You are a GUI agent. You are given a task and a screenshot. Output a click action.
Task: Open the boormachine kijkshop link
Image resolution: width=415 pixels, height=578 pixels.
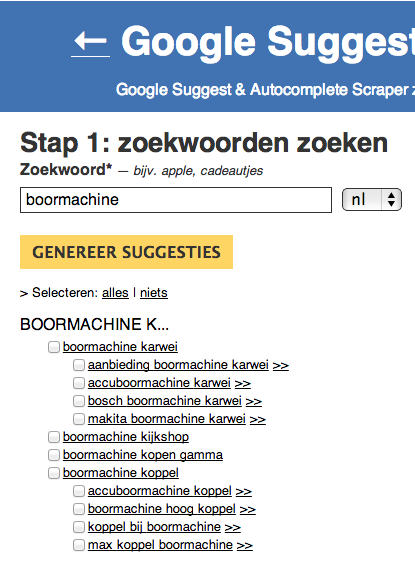[126, 437]
